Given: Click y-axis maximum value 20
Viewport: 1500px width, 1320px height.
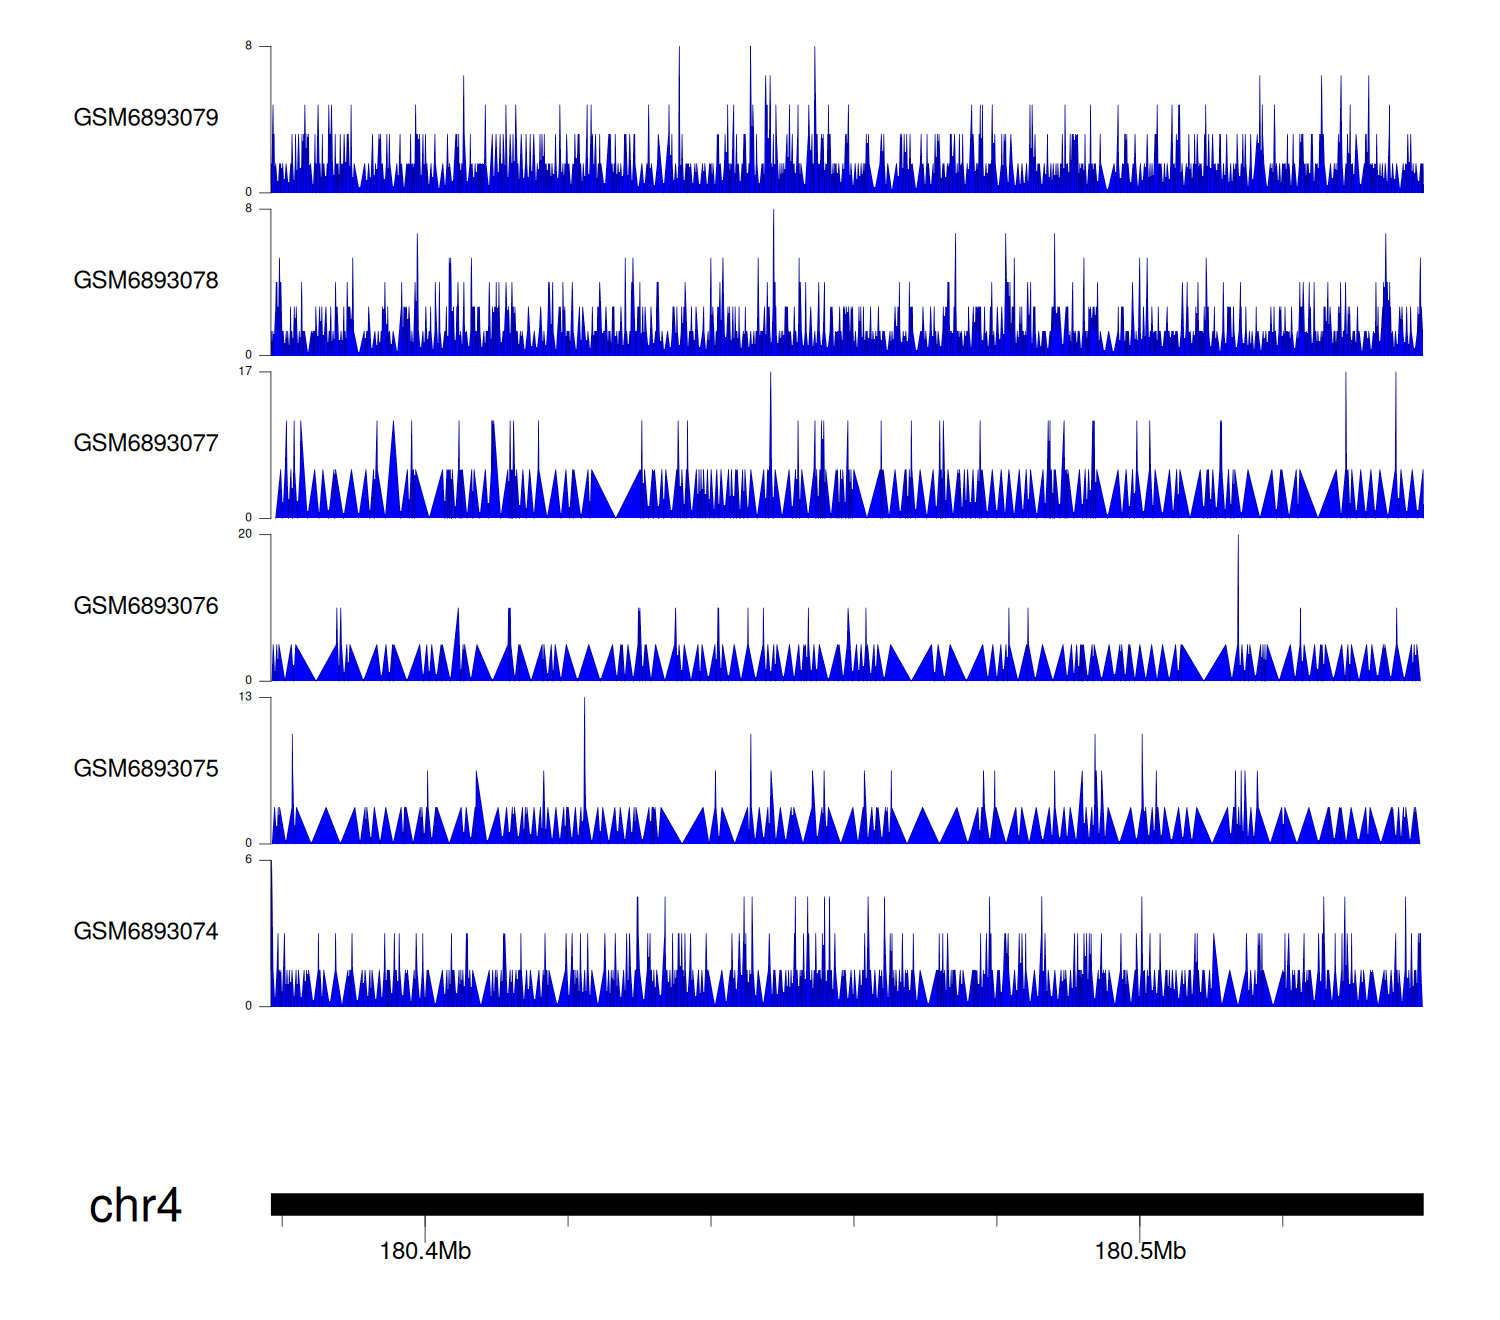Looking at the screenshot, I should [x=245, y=534].
